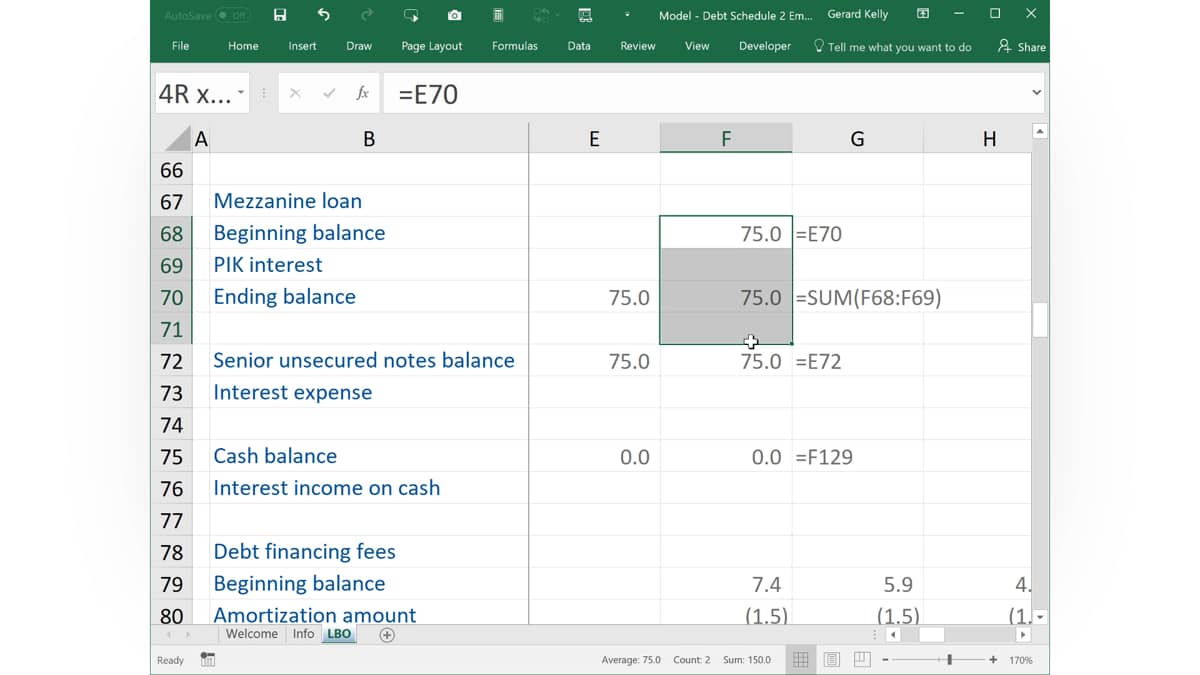Image resolution: width=1200 pixels, height=675 pixels.
Task: Switch to the Welcome sheet tab
Action: click(x=252, y=634)
